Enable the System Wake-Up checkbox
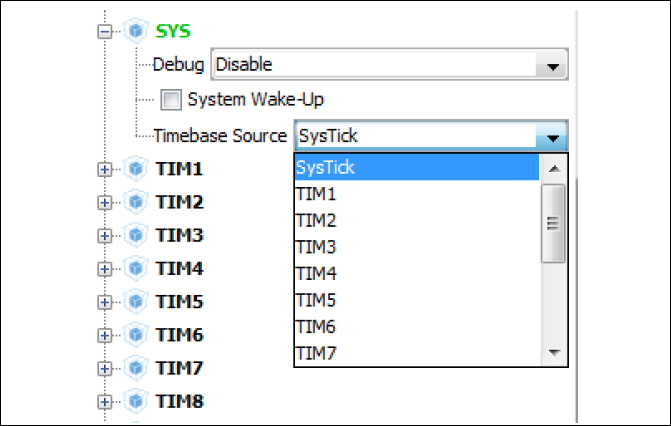Viewport: 671px width, 426px height. tap(171, 100)
